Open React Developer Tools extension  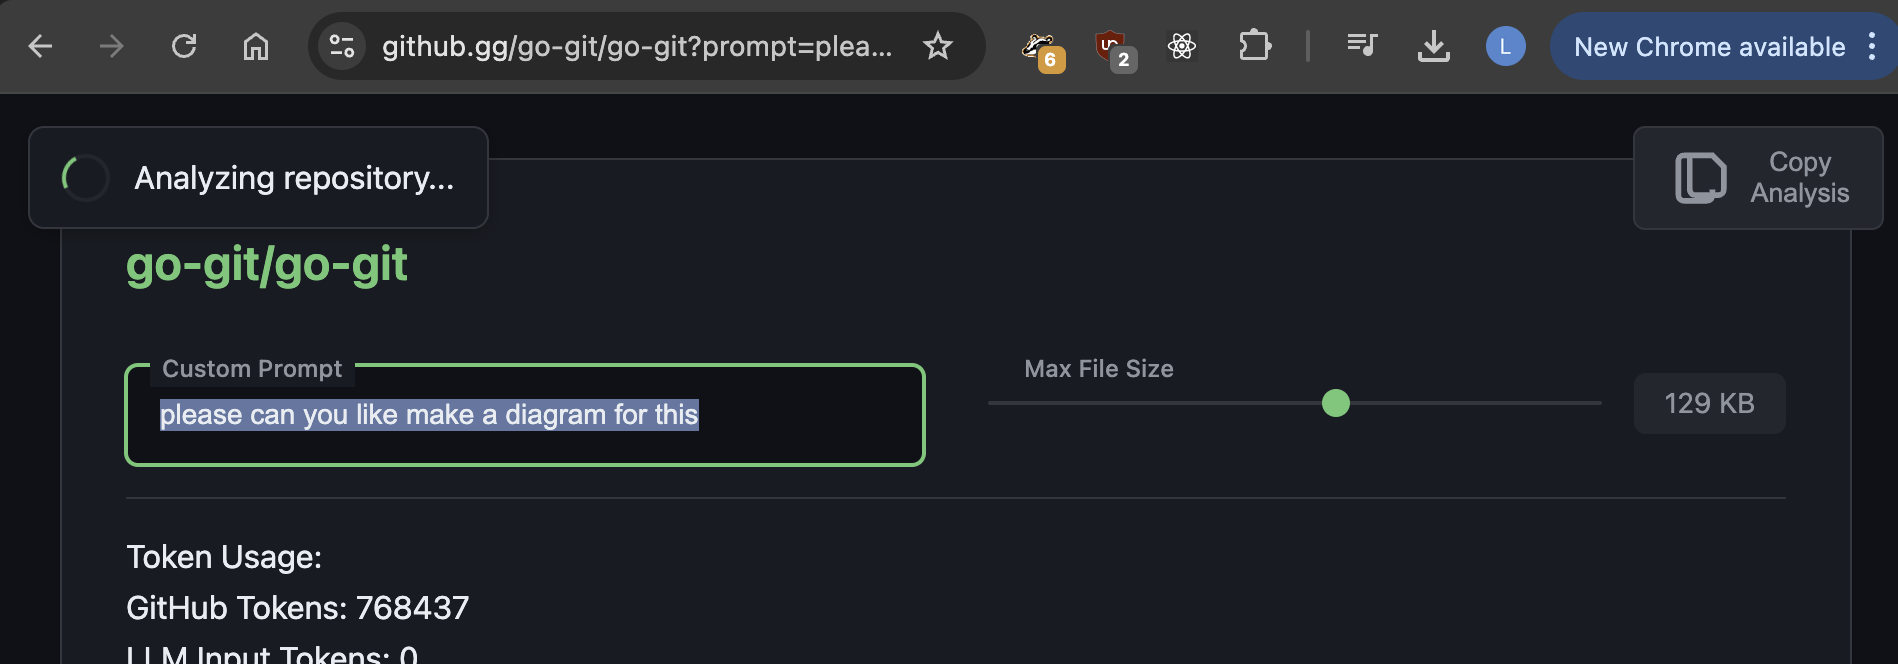1183,46
